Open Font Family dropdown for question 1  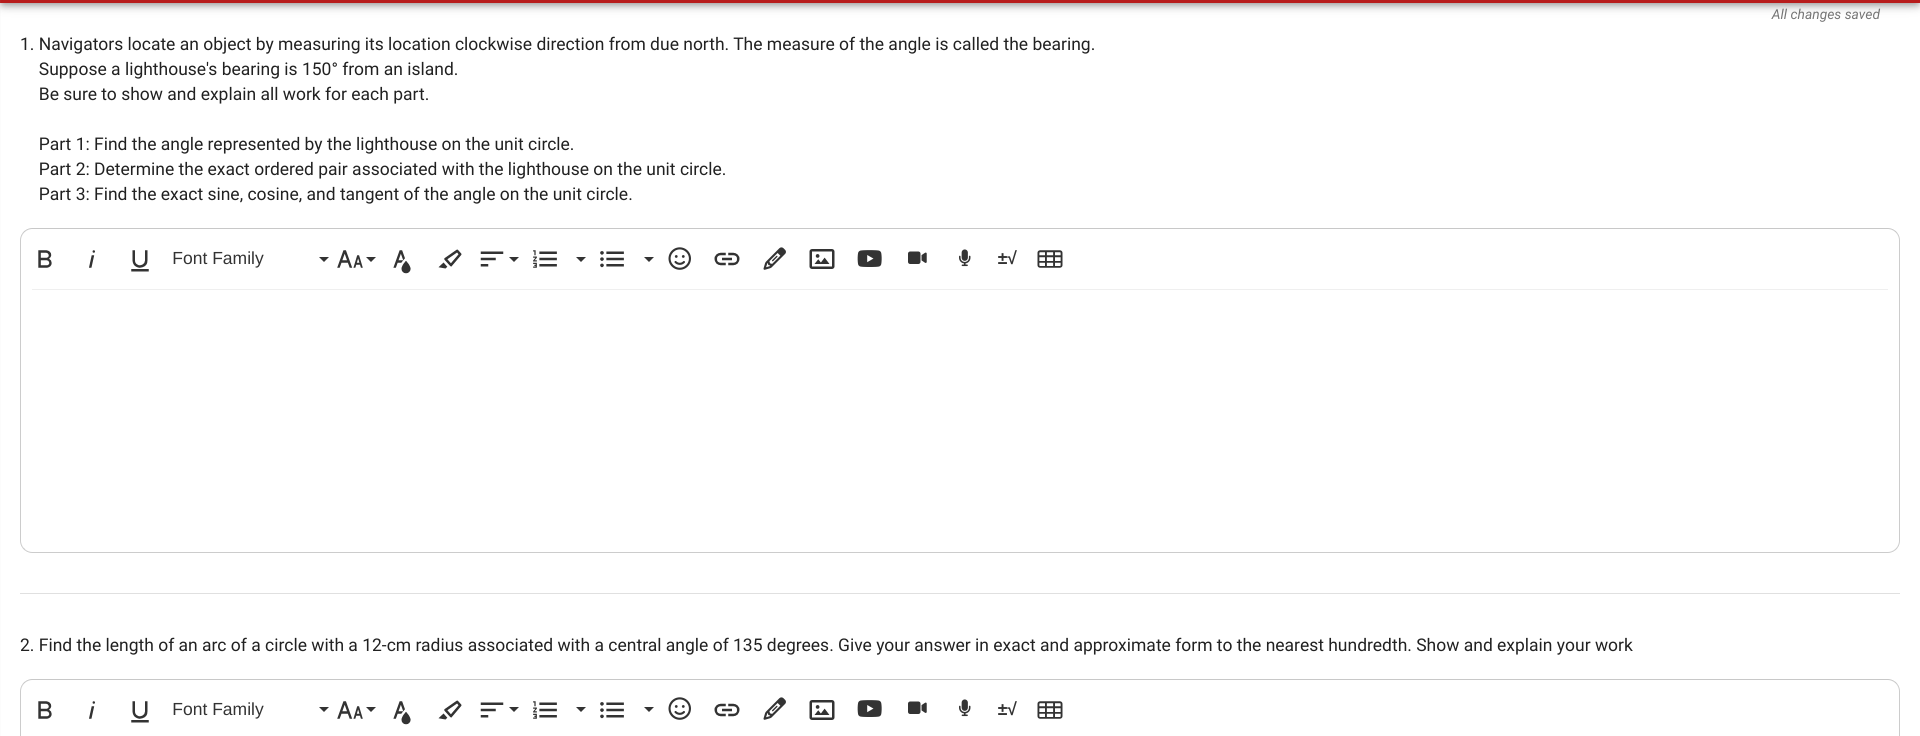click(250, 259)
